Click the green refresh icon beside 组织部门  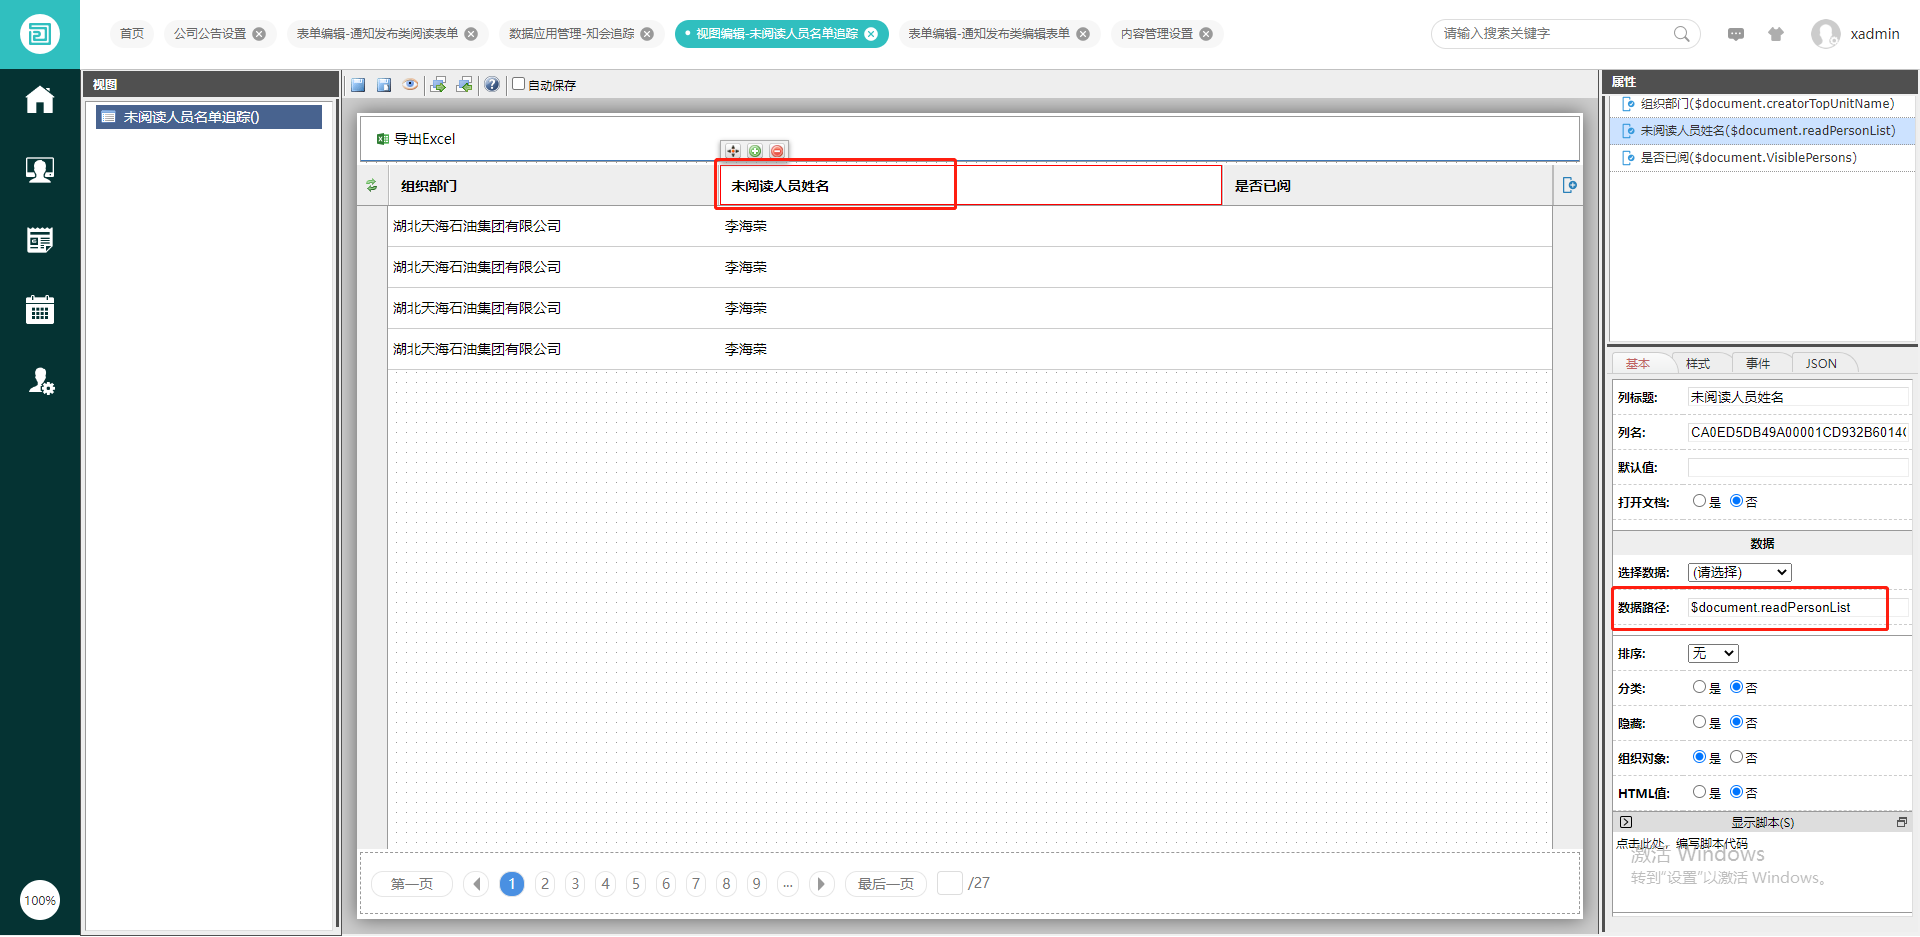click(x=372, y=185)
